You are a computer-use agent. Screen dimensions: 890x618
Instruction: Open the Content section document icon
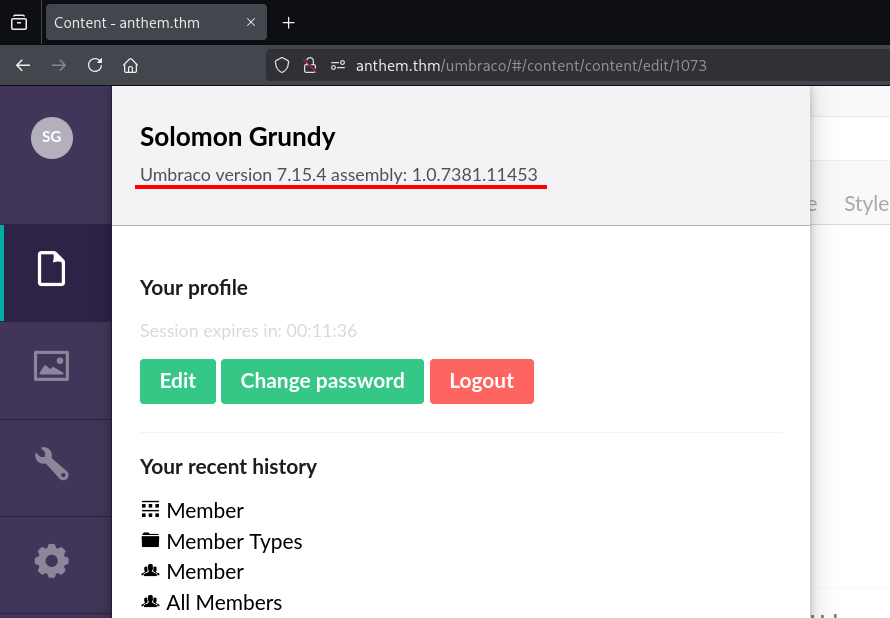pos(52,270)
